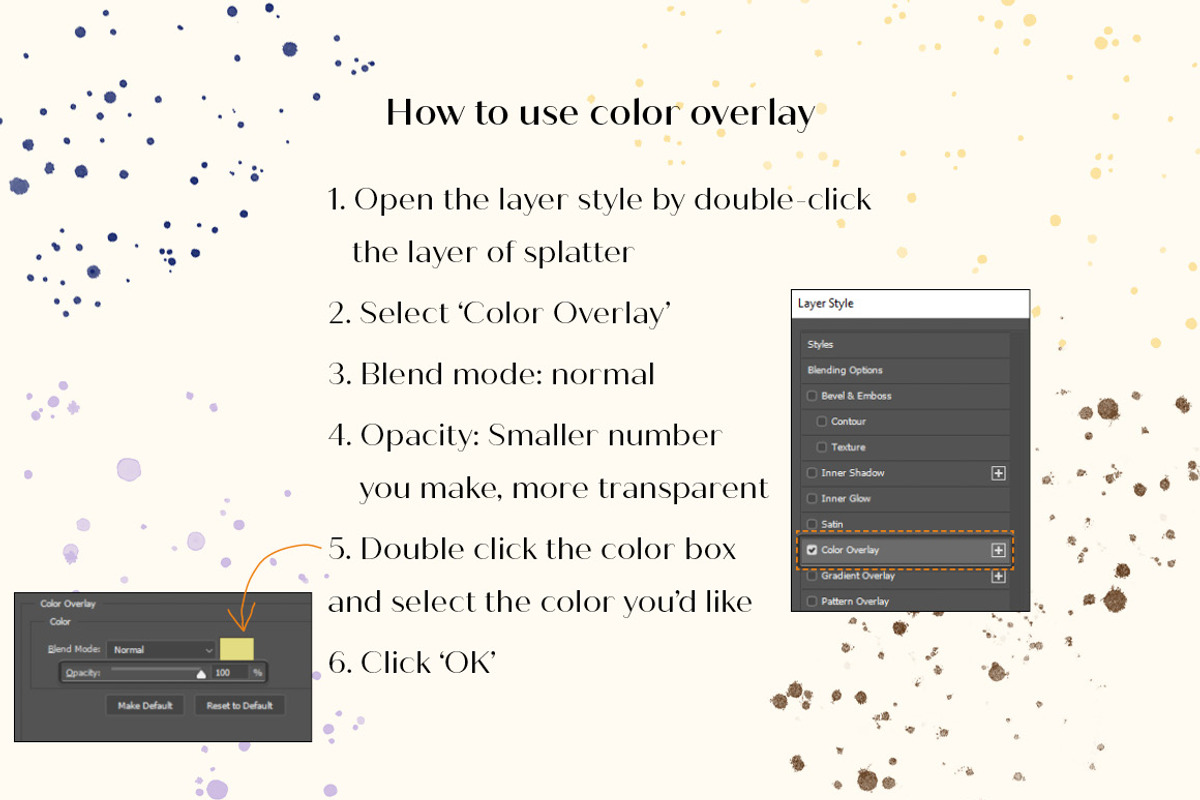Click the Gradient Overlay label
The image size is (1200, 800).
(x=856, y=576)
